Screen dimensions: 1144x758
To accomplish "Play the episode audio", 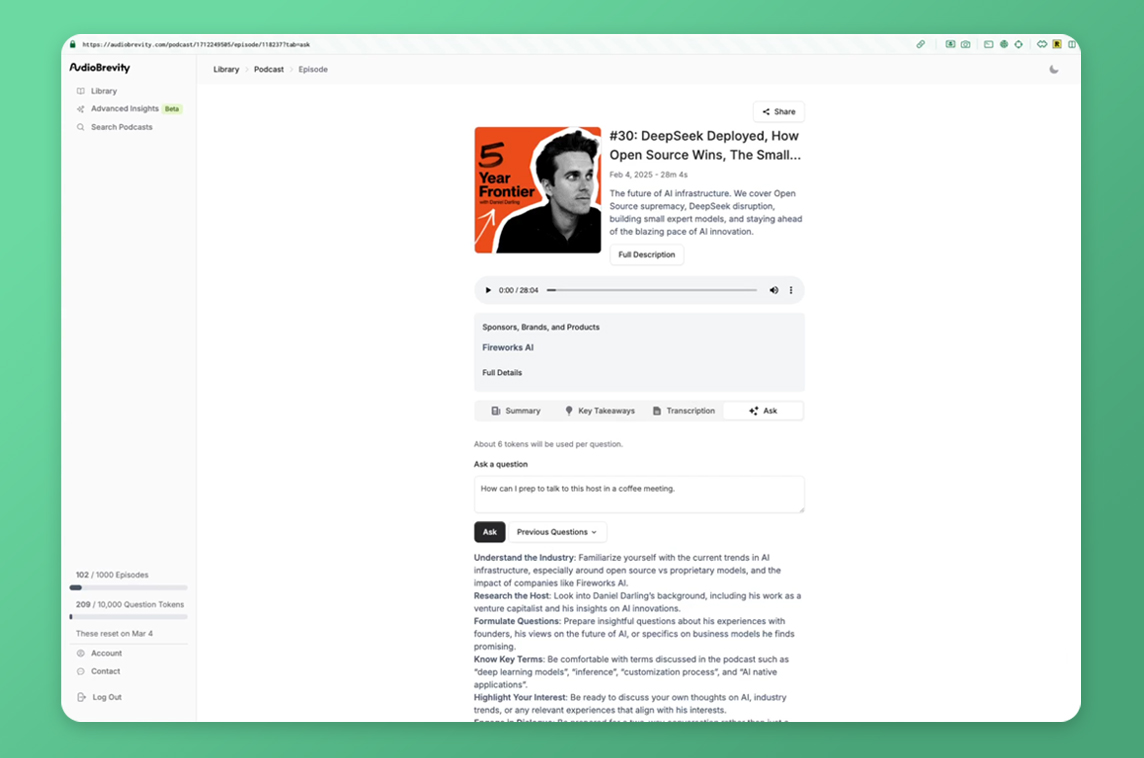I will (x=488, y=290).
